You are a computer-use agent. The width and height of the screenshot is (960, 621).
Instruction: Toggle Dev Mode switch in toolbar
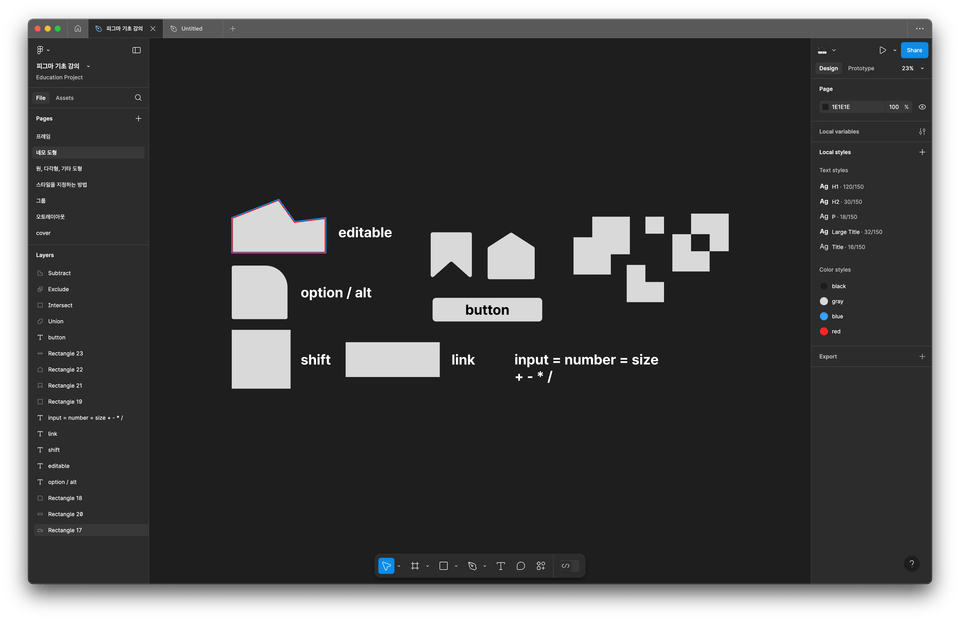pyautogui.click(x=569, y=566)
